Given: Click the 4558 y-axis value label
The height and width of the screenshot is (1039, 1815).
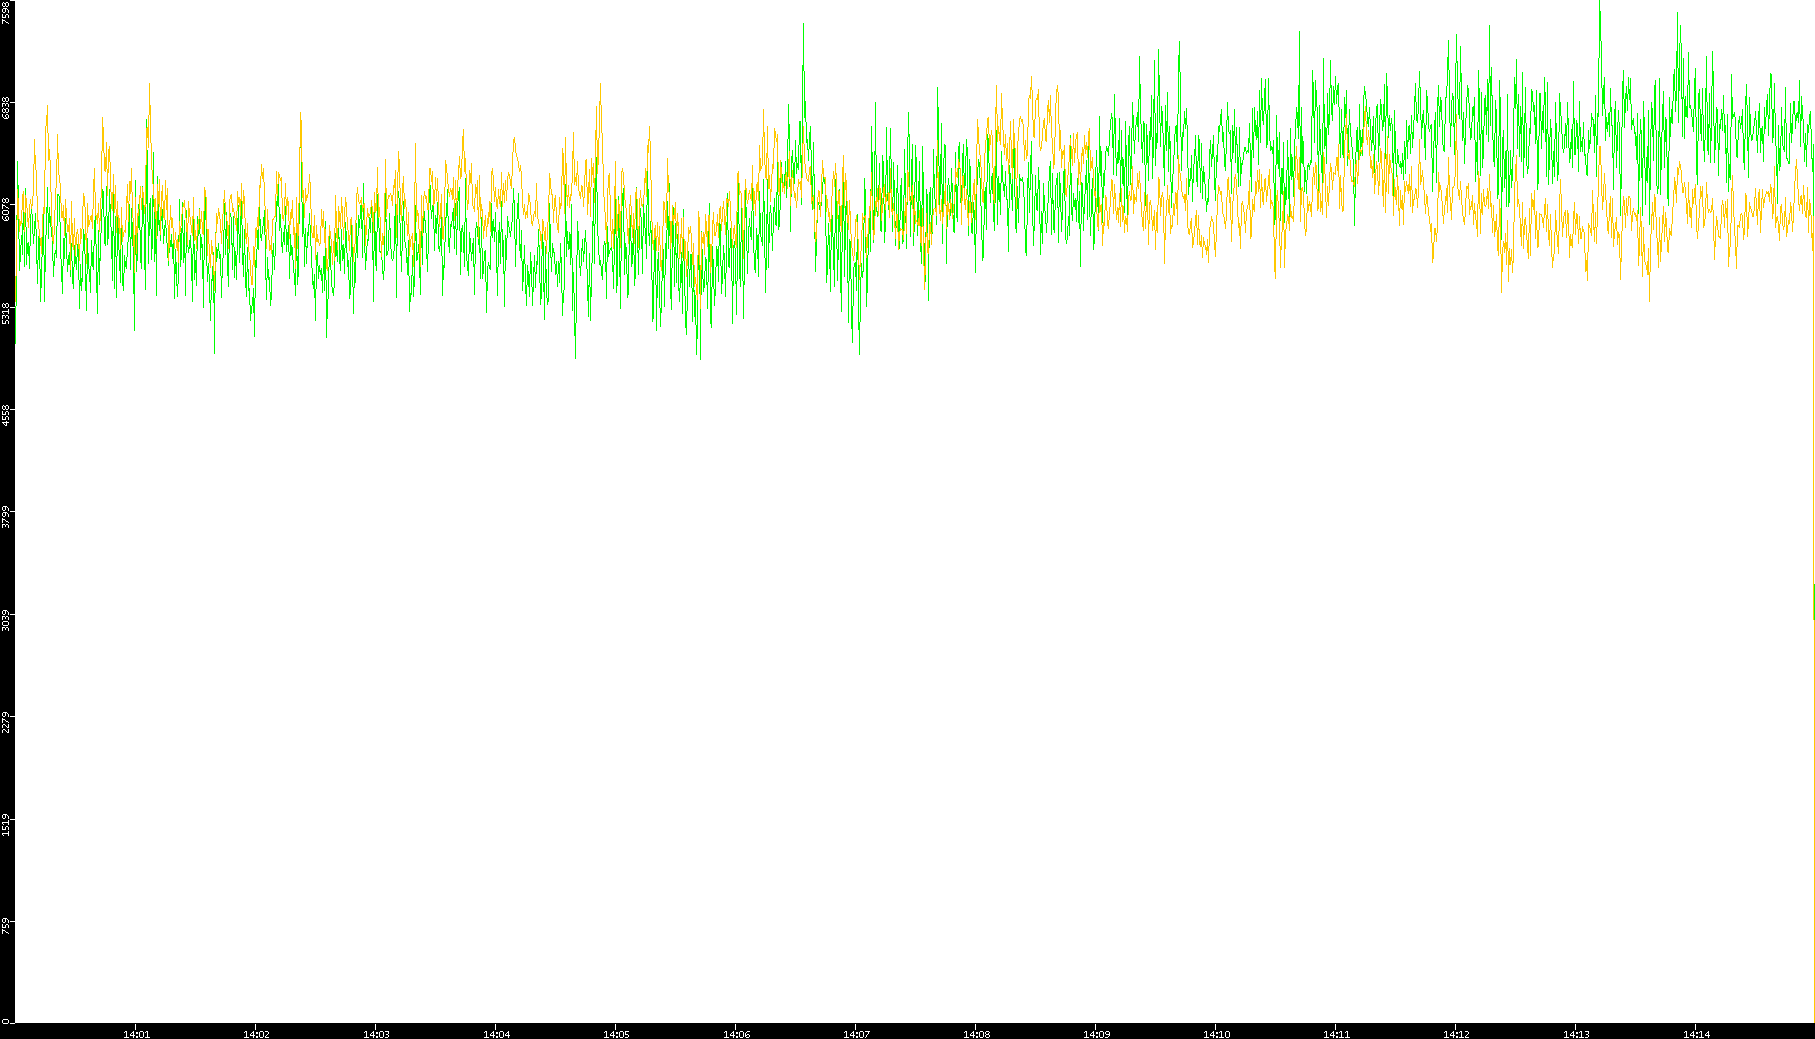Looking at the screenshot, I should [7, 415].
